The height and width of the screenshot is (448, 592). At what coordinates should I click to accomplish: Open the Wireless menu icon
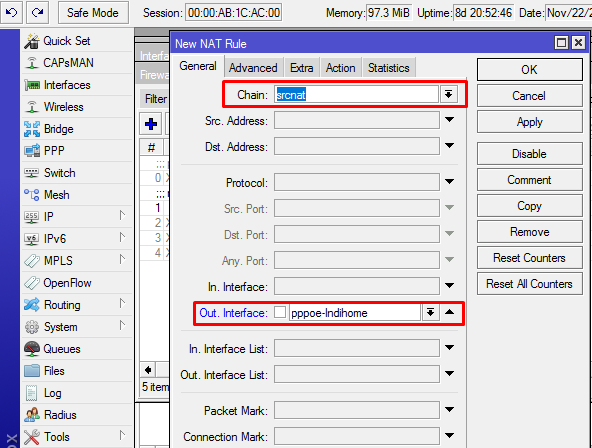[x=32, y=107]
